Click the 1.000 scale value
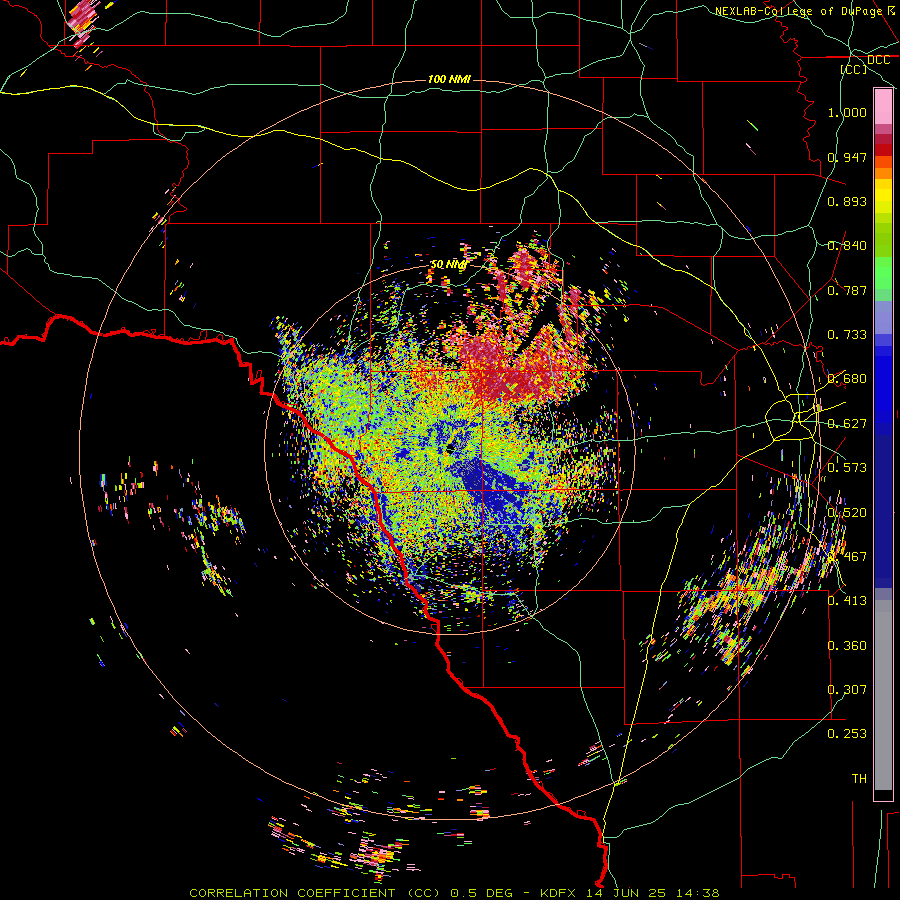 [x=847, y=112]
